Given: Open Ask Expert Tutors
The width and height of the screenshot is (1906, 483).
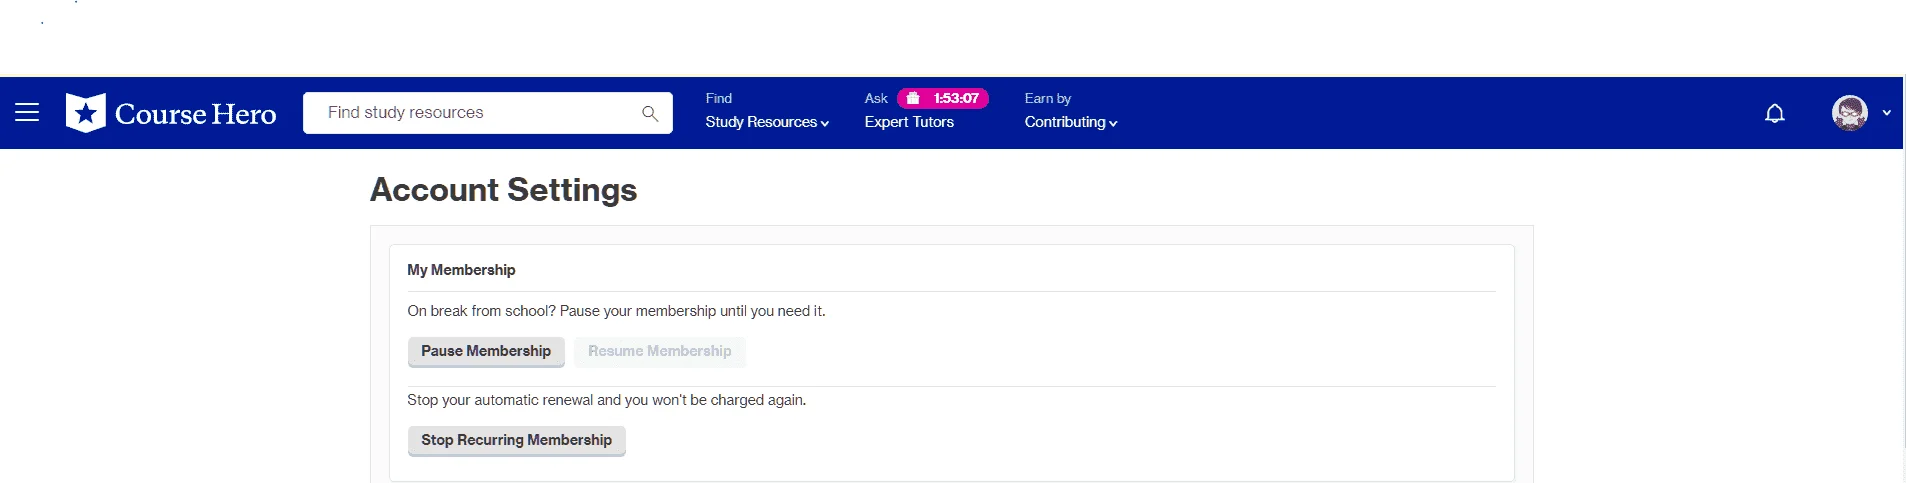Looking at the screenshot, I should [x=909, y=122].
